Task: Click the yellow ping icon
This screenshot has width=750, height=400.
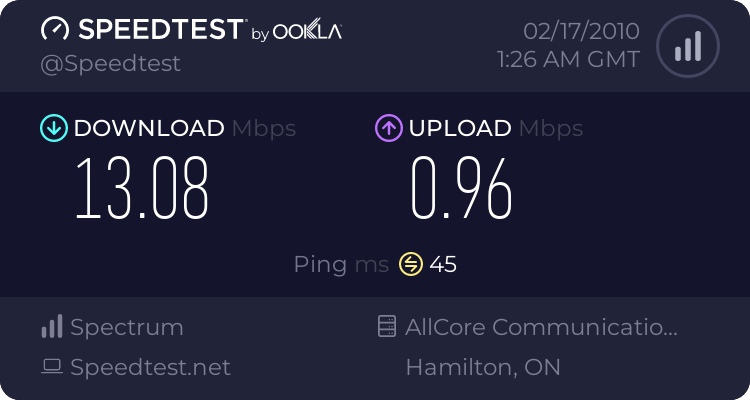Action: [x=411, y=264]
